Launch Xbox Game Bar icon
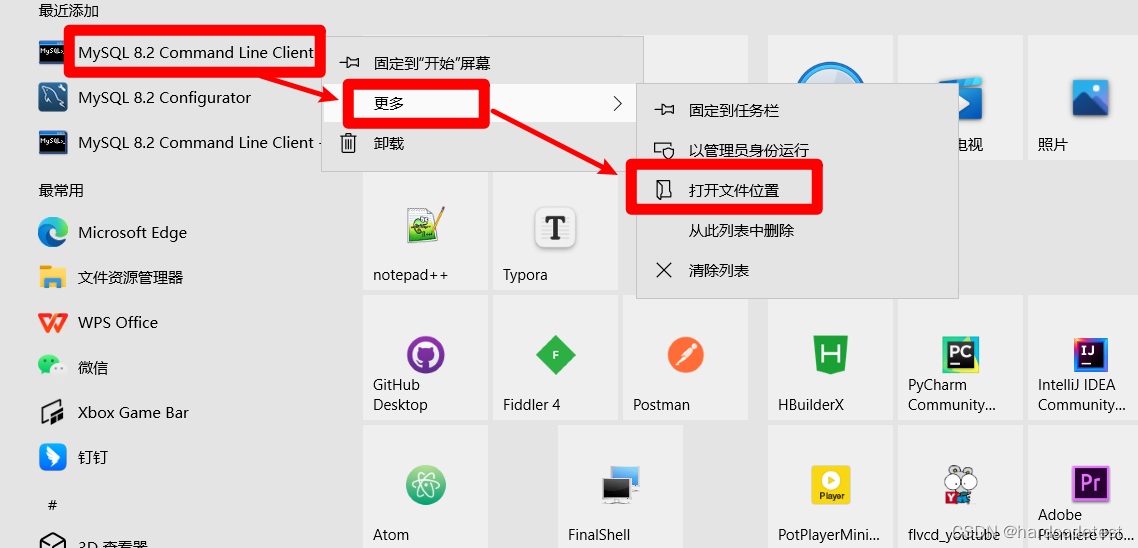This screenshot has height=548, width=1138. [53, 412]
